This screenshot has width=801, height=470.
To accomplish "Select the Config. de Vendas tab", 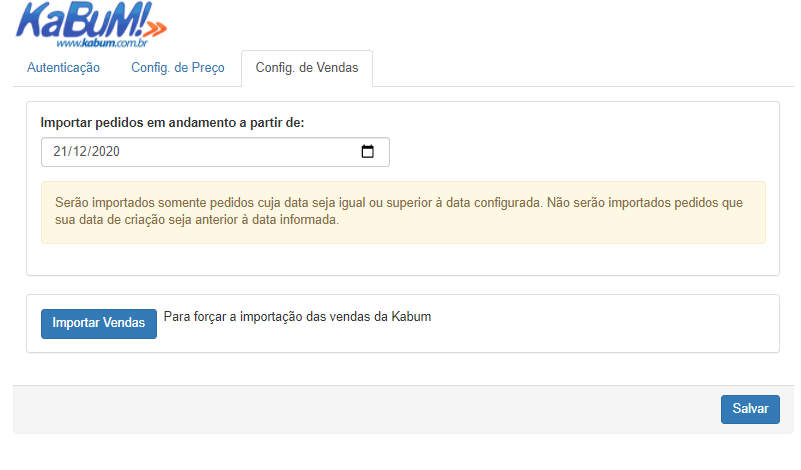I will 307,68.
